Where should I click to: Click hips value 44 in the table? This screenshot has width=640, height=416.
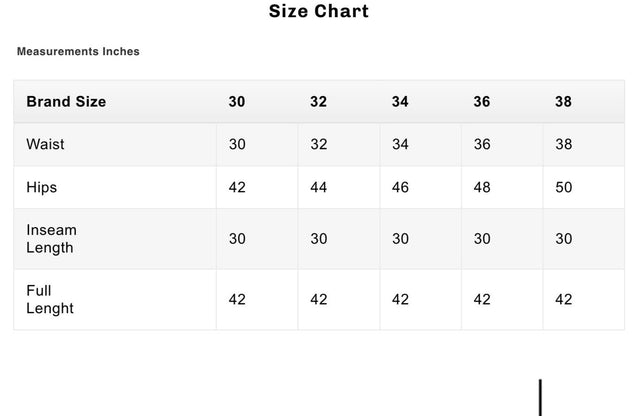click(x=319, y=188)
